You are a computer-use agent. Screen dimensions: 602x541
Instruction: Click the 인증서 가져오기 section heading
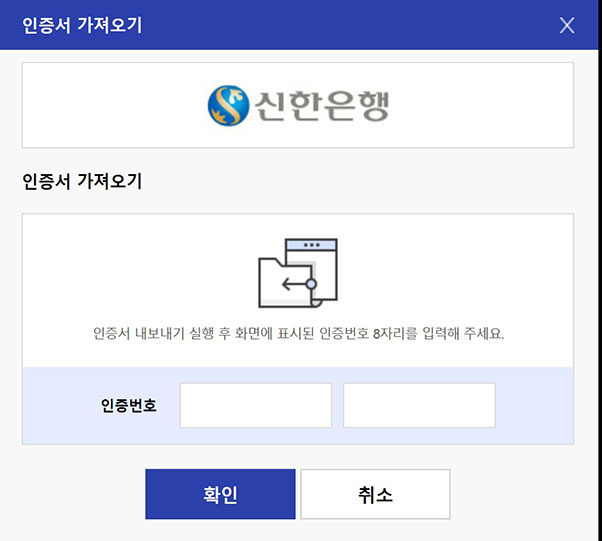click(x=82, y=181)
